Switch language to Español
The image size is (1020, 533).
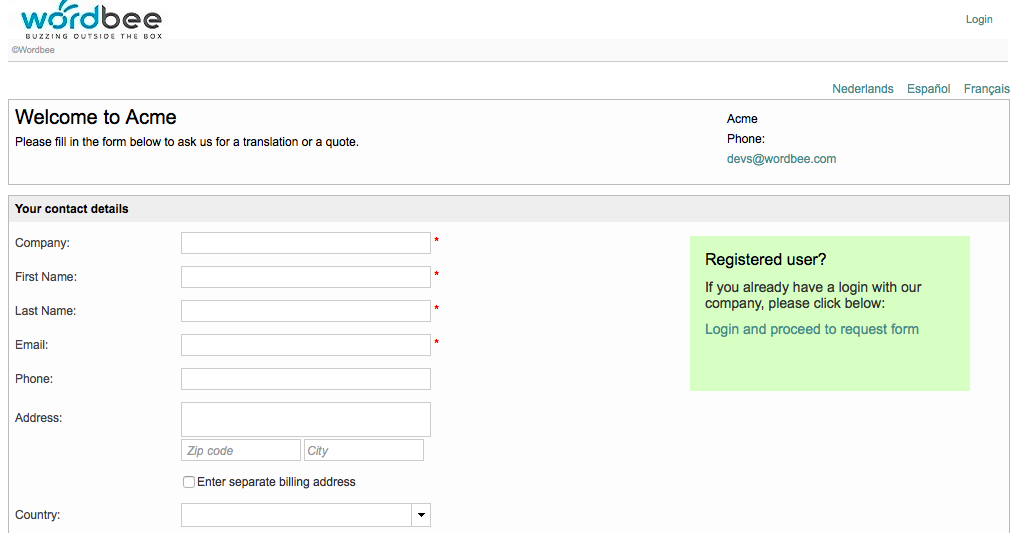[x=928, y=89]
